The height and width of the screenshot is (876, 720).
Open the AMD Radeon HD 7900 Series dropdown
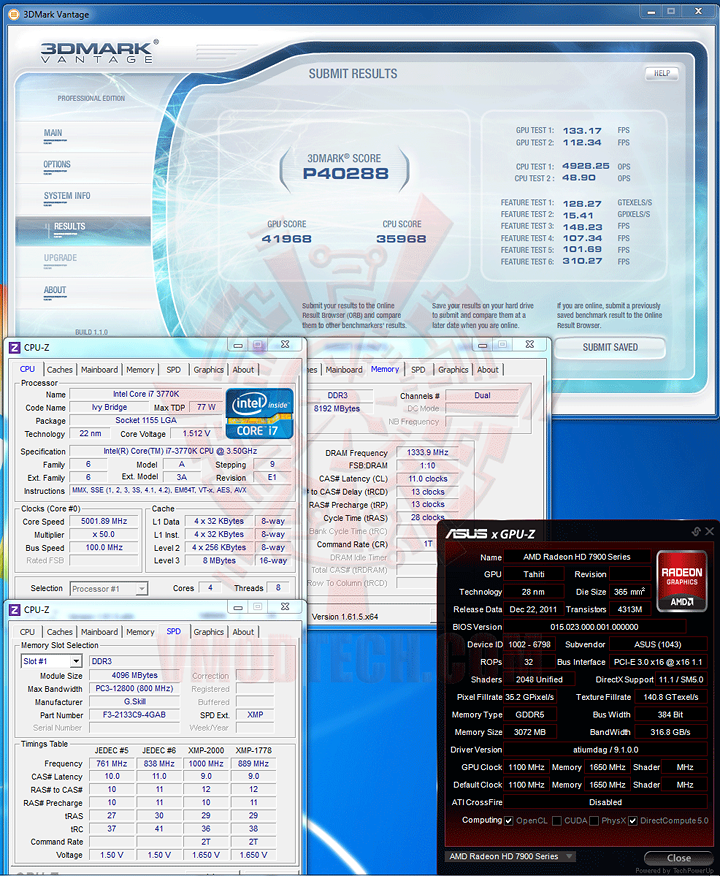click(511, 856)
